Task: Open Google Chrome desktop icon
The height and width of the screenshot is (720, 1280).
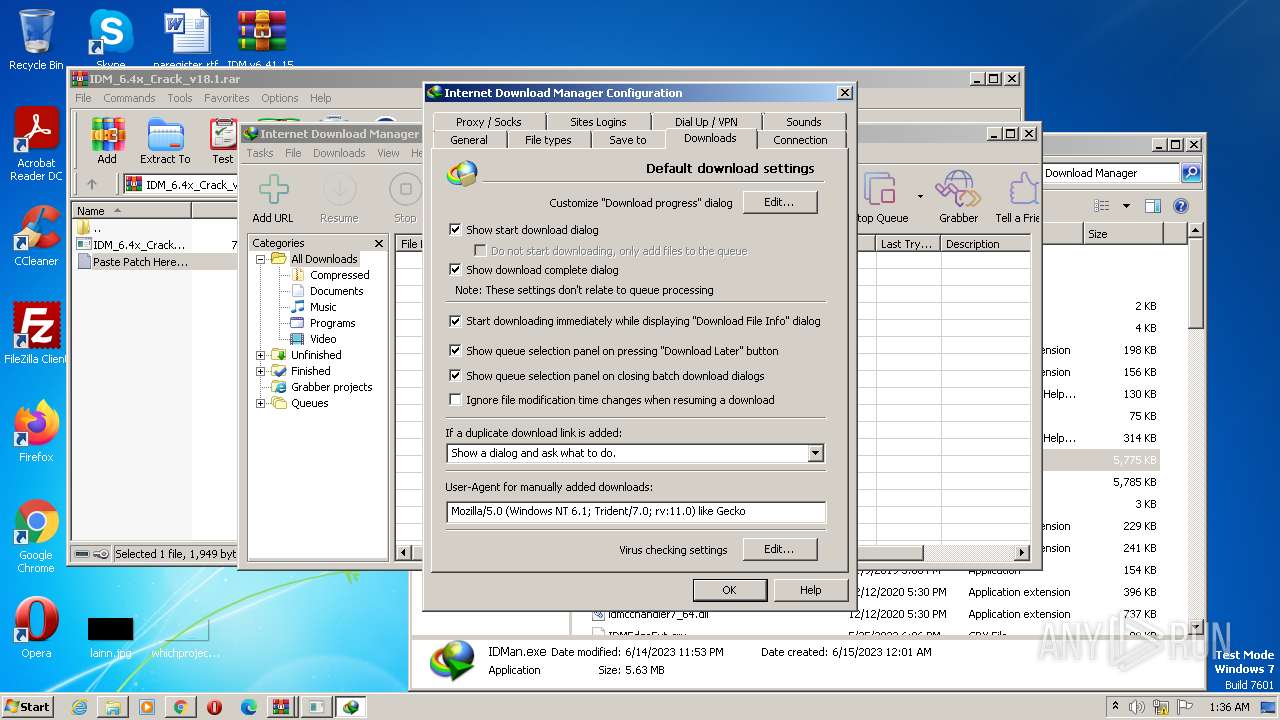Action: pos(36,537)
